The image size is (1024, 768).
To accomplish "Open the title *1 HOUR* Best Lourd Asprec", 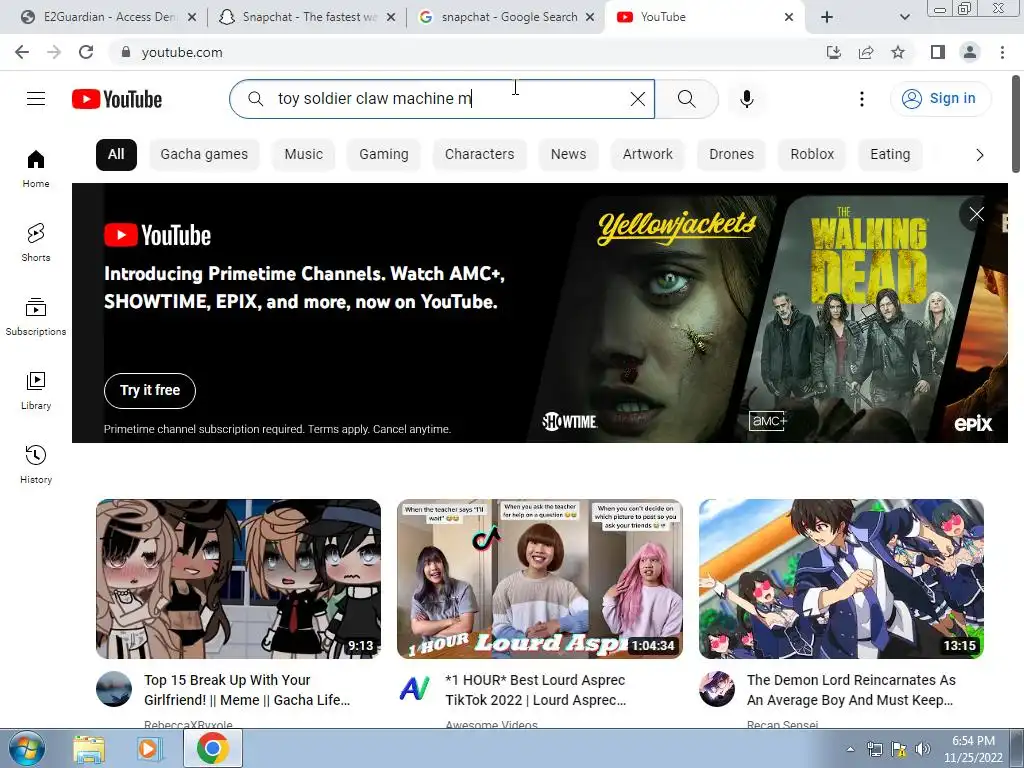I will click(x=536, y=690).
